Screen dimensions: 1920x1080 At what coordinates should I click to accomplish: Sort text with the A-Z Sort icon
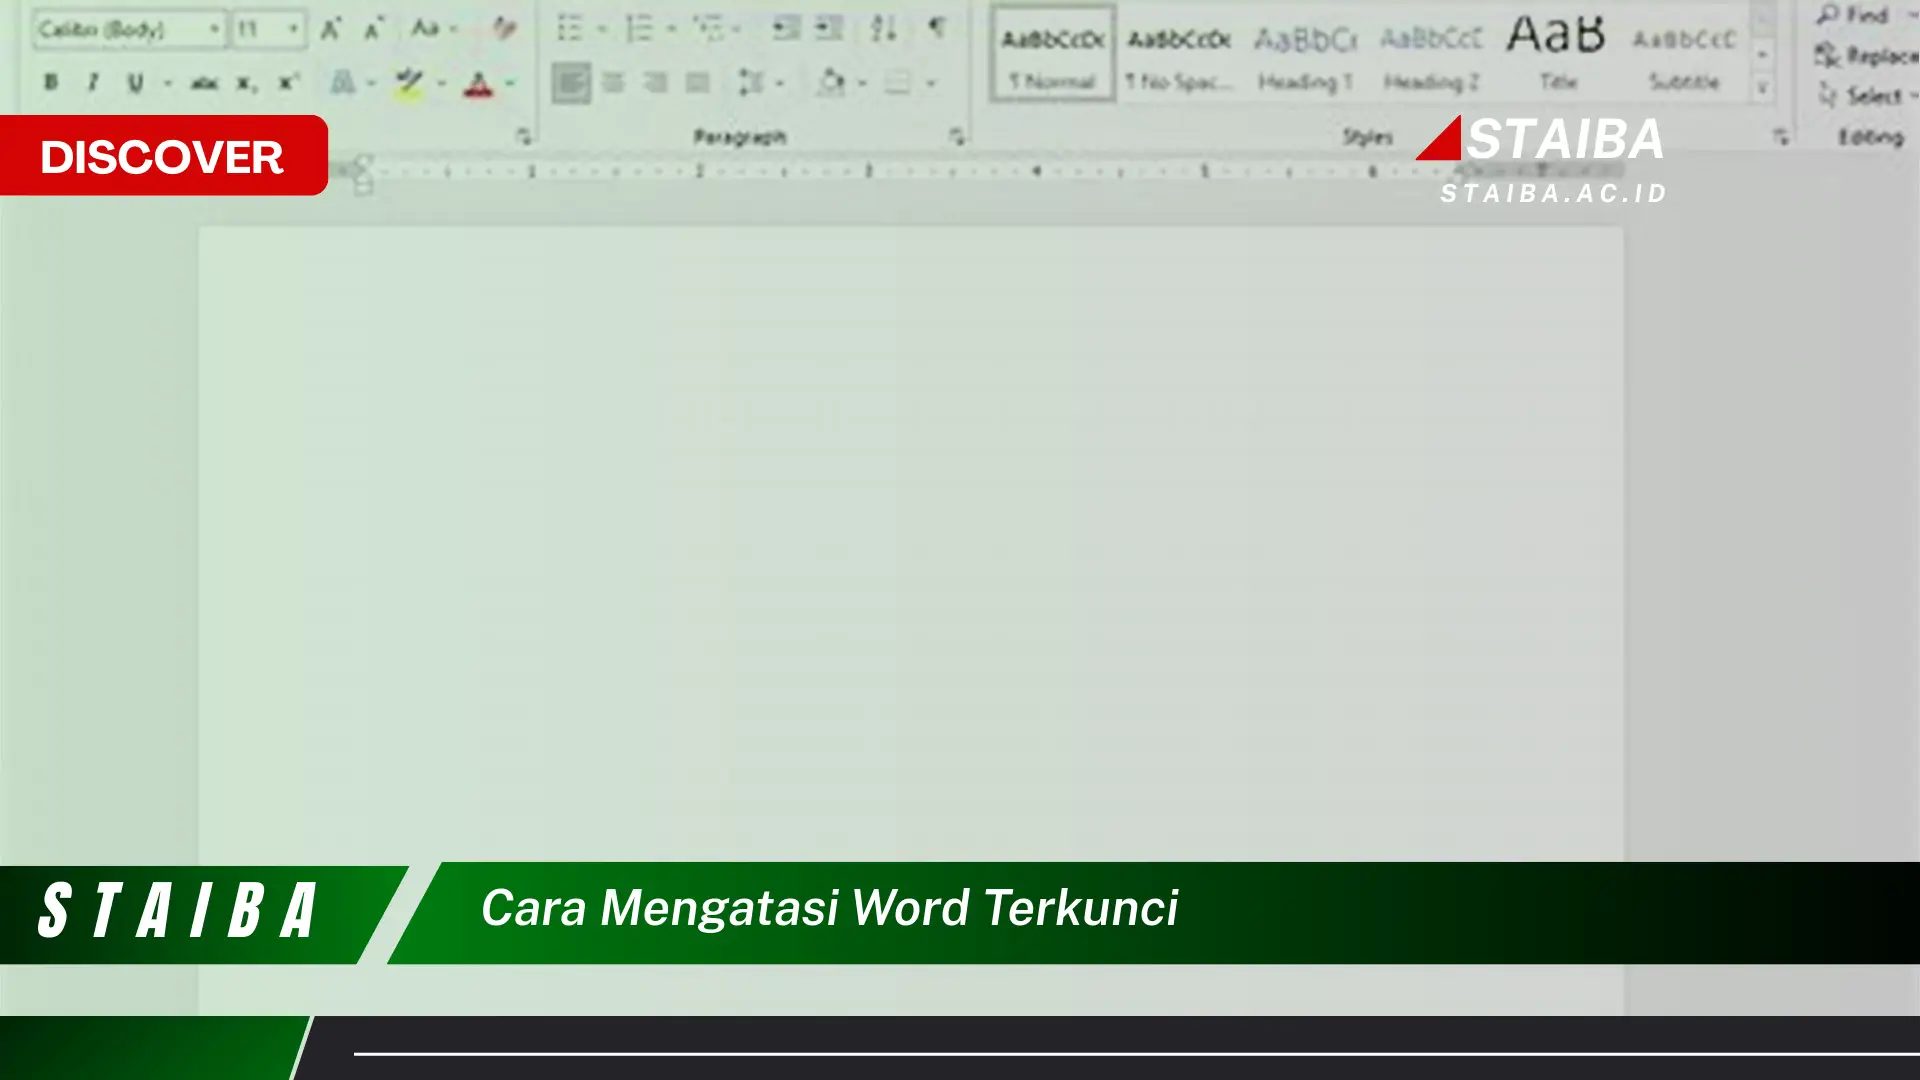tap(883, 29)
